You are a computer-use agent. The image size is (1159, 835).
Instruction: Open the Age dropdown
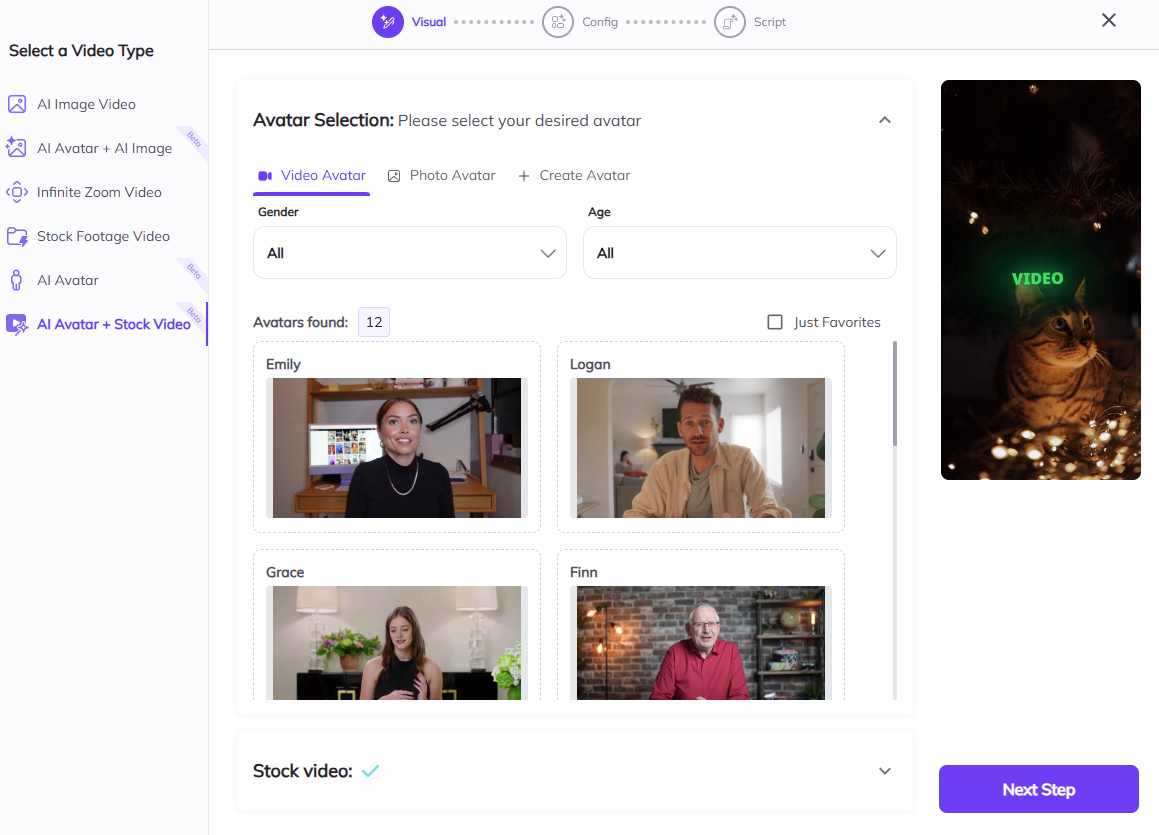point(740,253)
